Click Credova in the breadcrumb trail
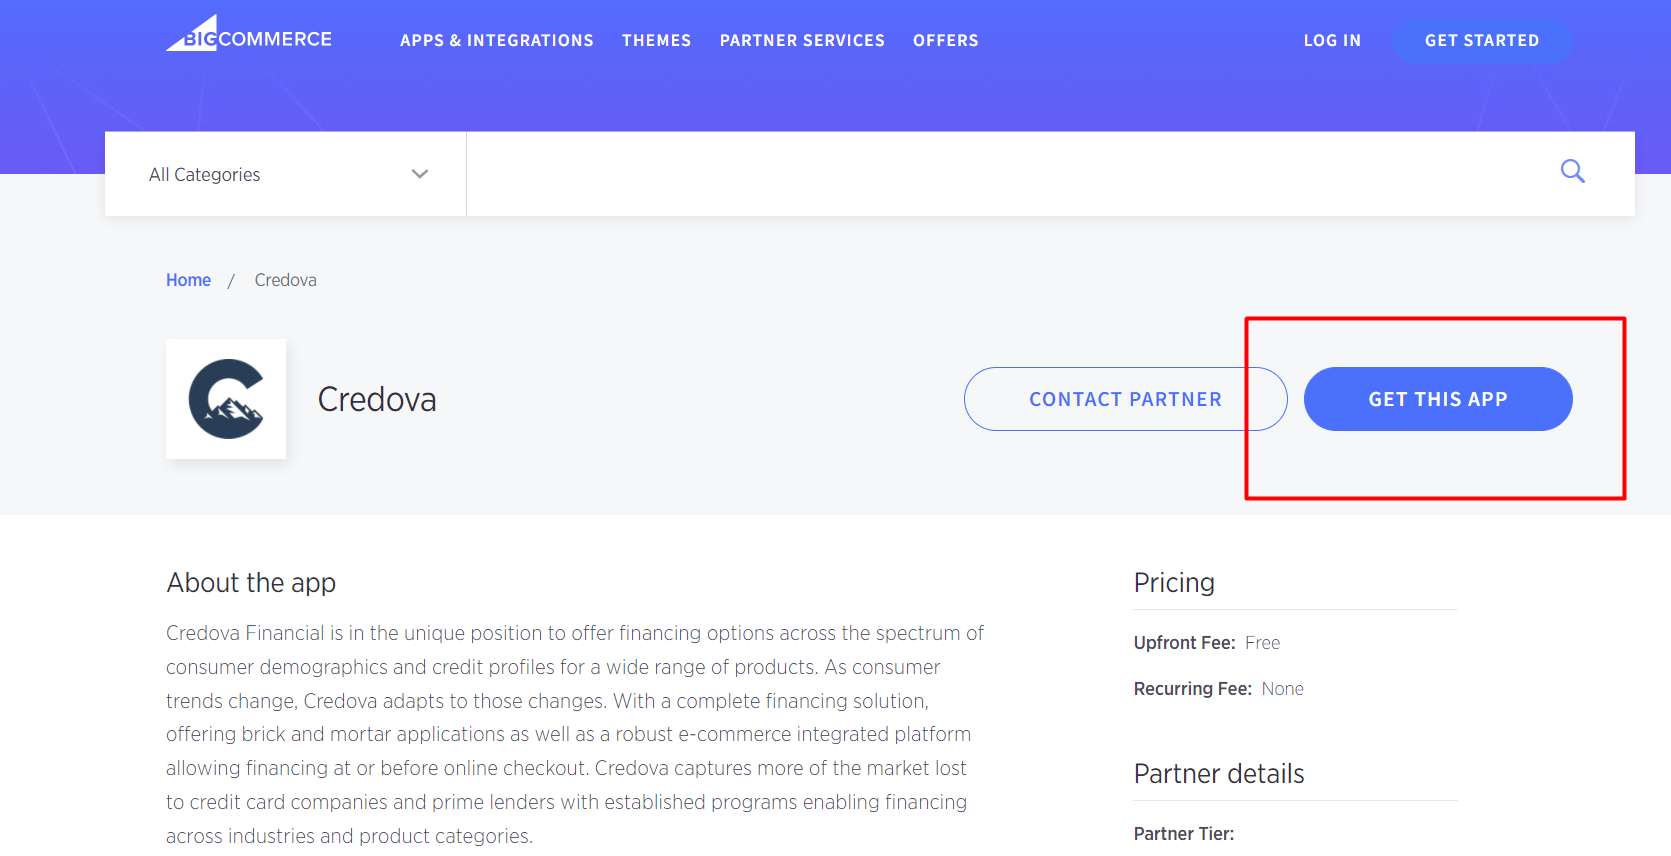Viewport: 1671px width, 856px height. tap(285, 280)
